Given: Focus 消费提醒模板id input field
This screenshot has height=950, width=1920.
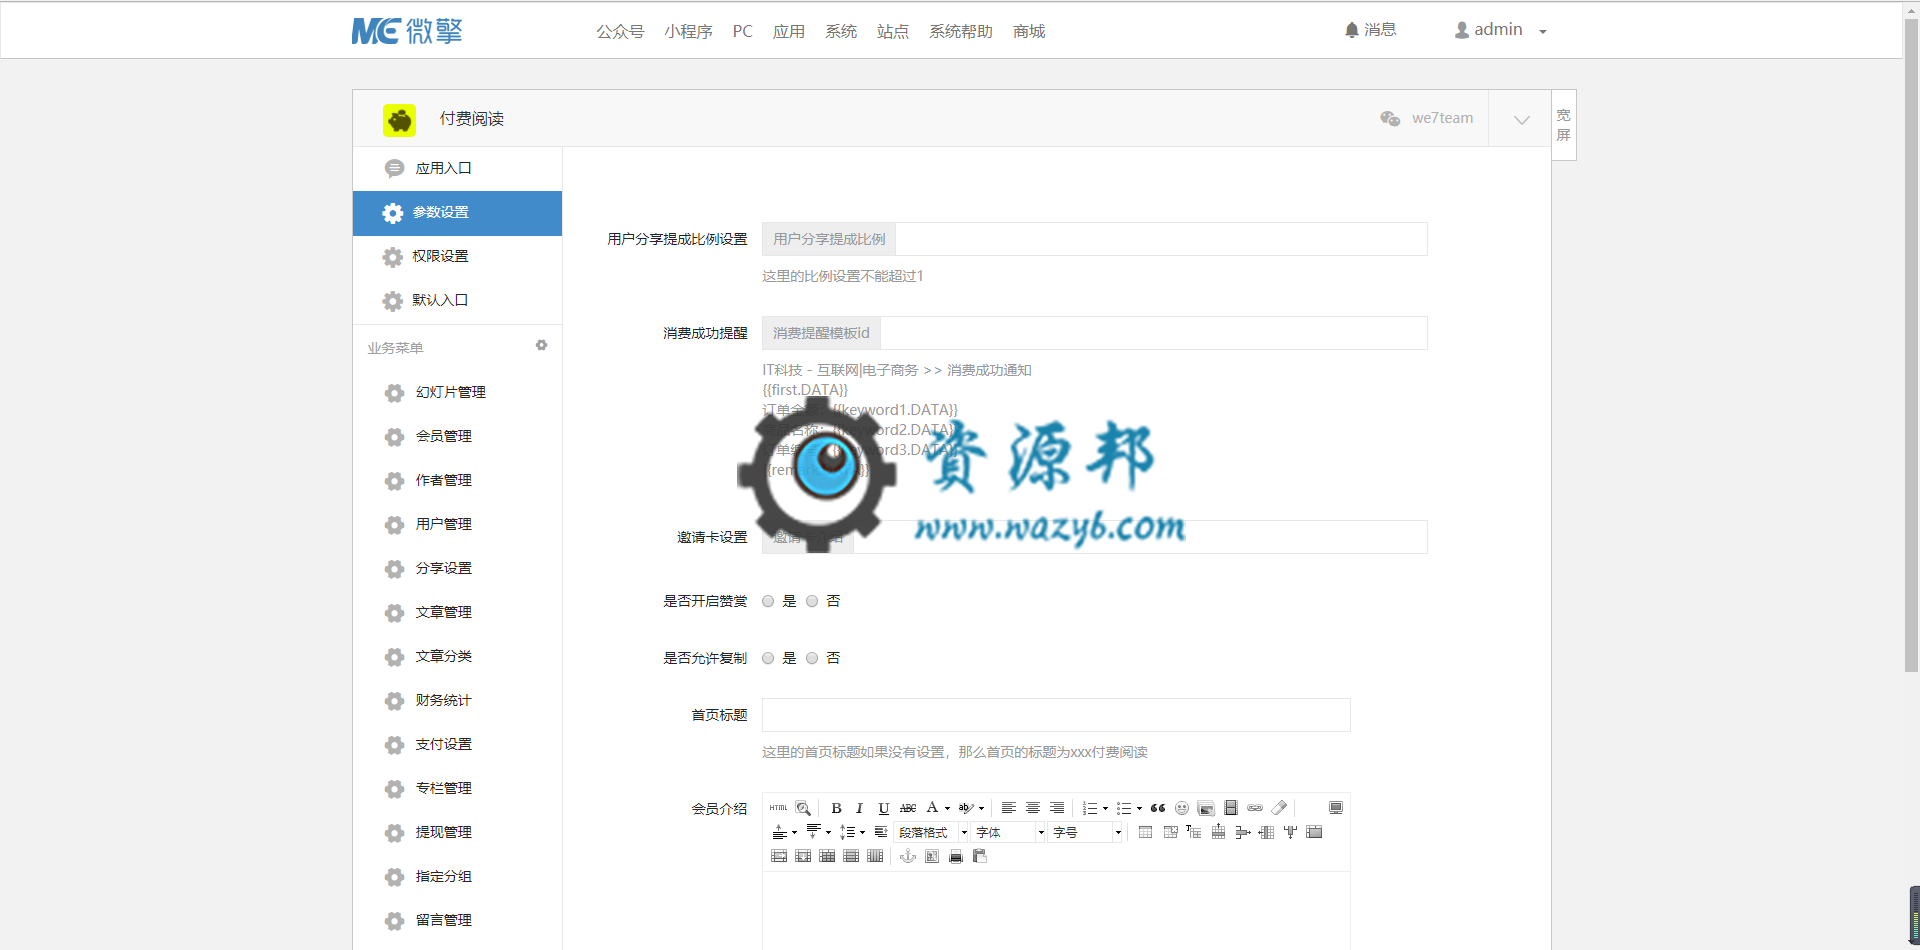Looking at the screenshot, I should [1153, 333].
